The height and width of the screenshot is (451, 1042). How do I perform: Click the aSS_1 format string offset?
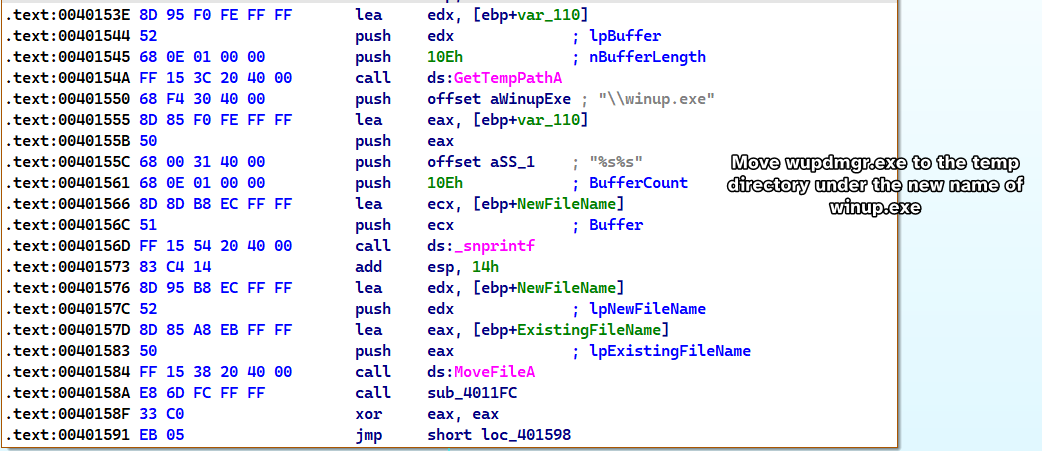tap(510, 162)
